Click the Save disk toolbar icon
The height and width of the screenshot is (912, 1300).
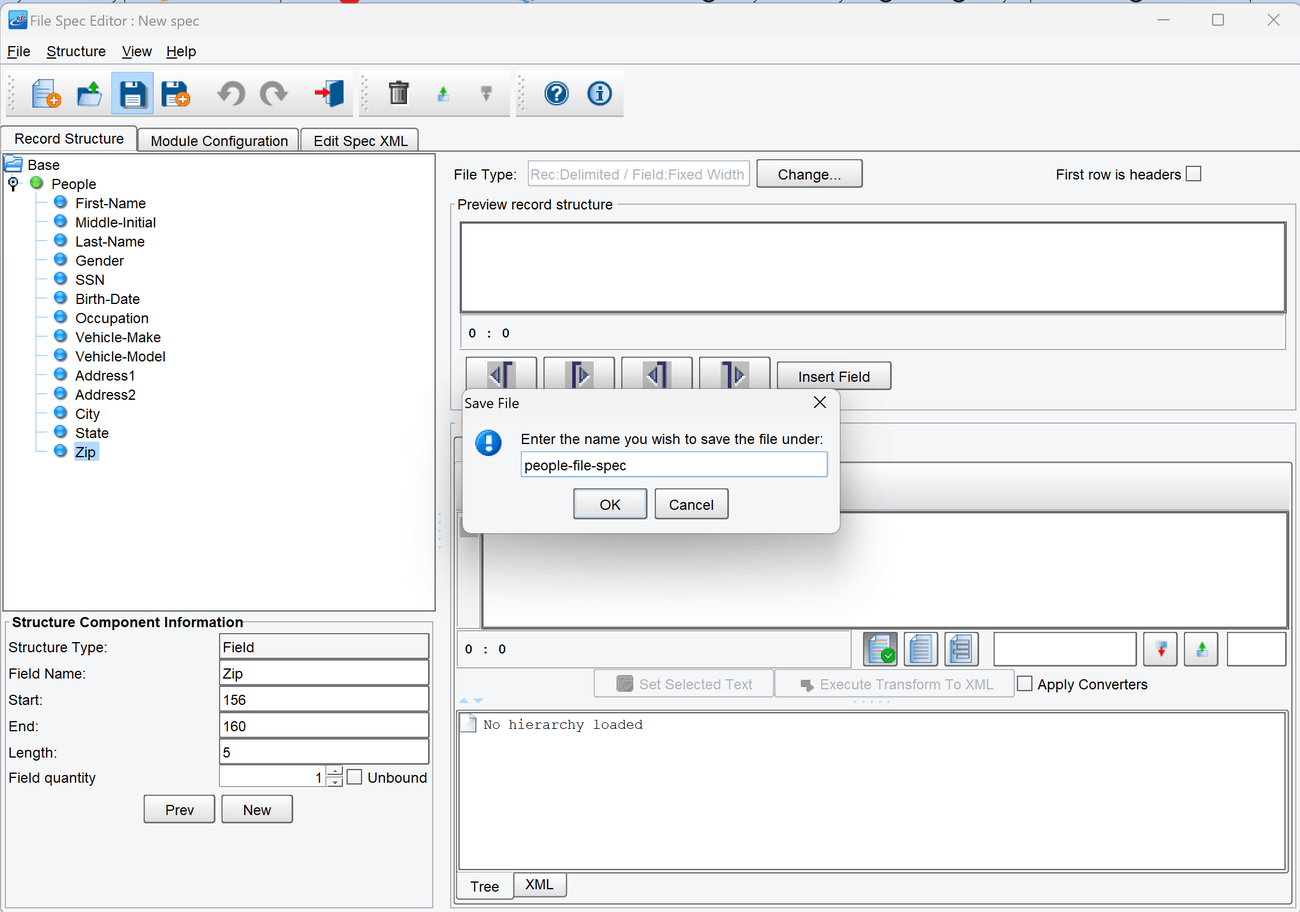pos(133,94)
